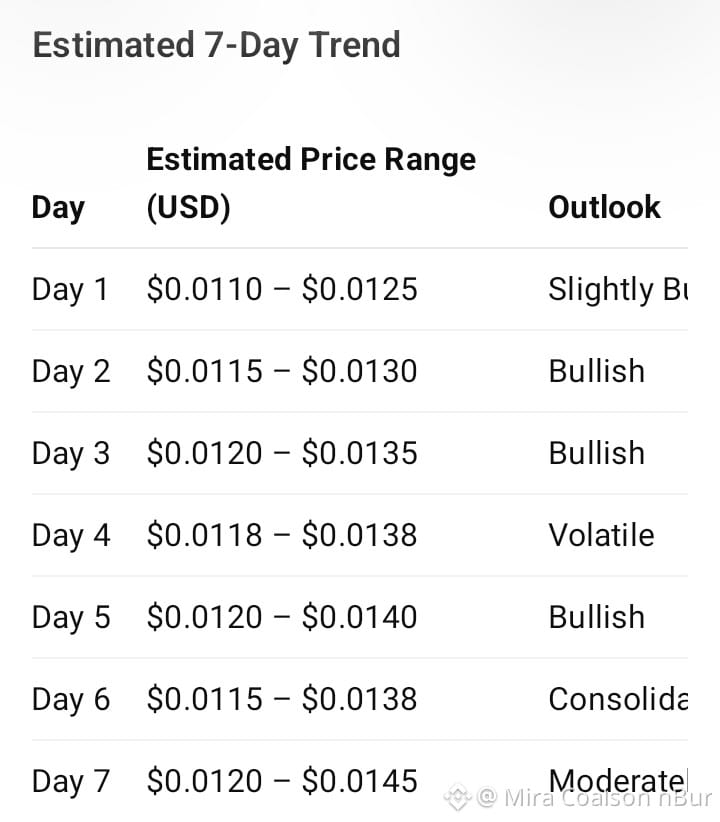The image size is (720, 822).
Task: Click the Estimated Price Range (USD) header
Action: (x=311, y=183)
